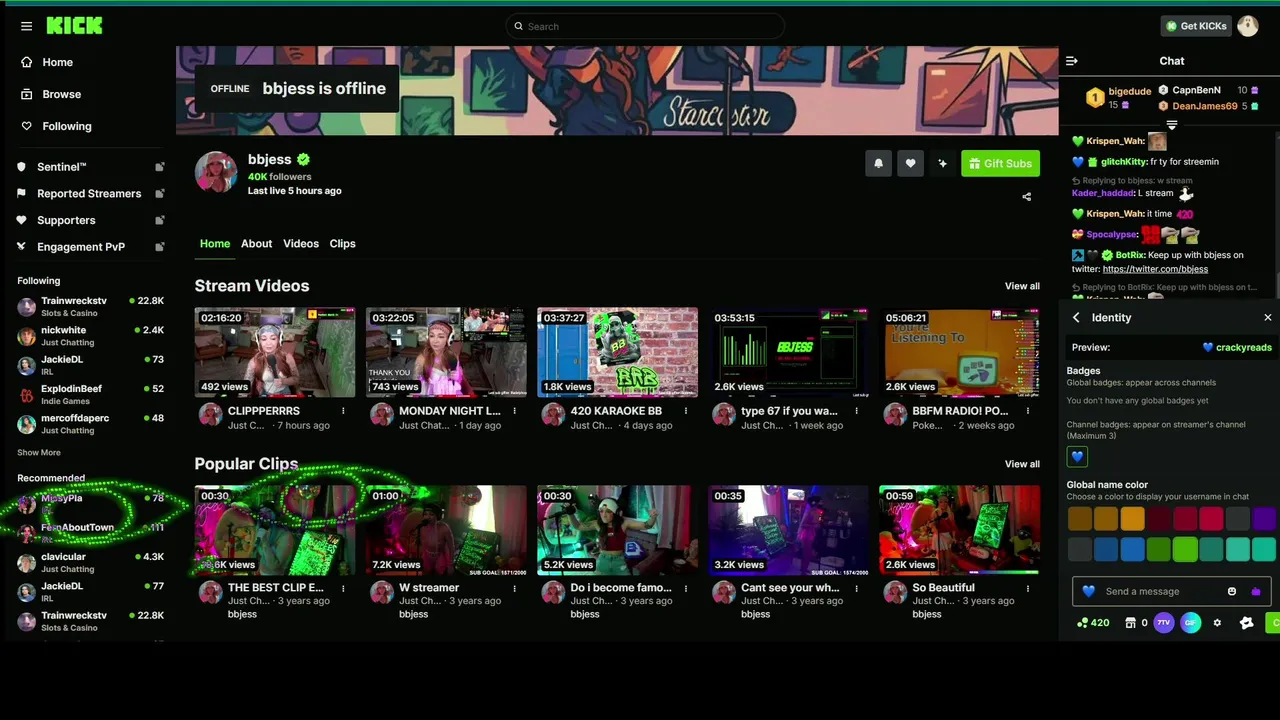This screenshot has width=1280, height=720.
Task: Click bbjess channel profile picture
Action: pos(216,173)
